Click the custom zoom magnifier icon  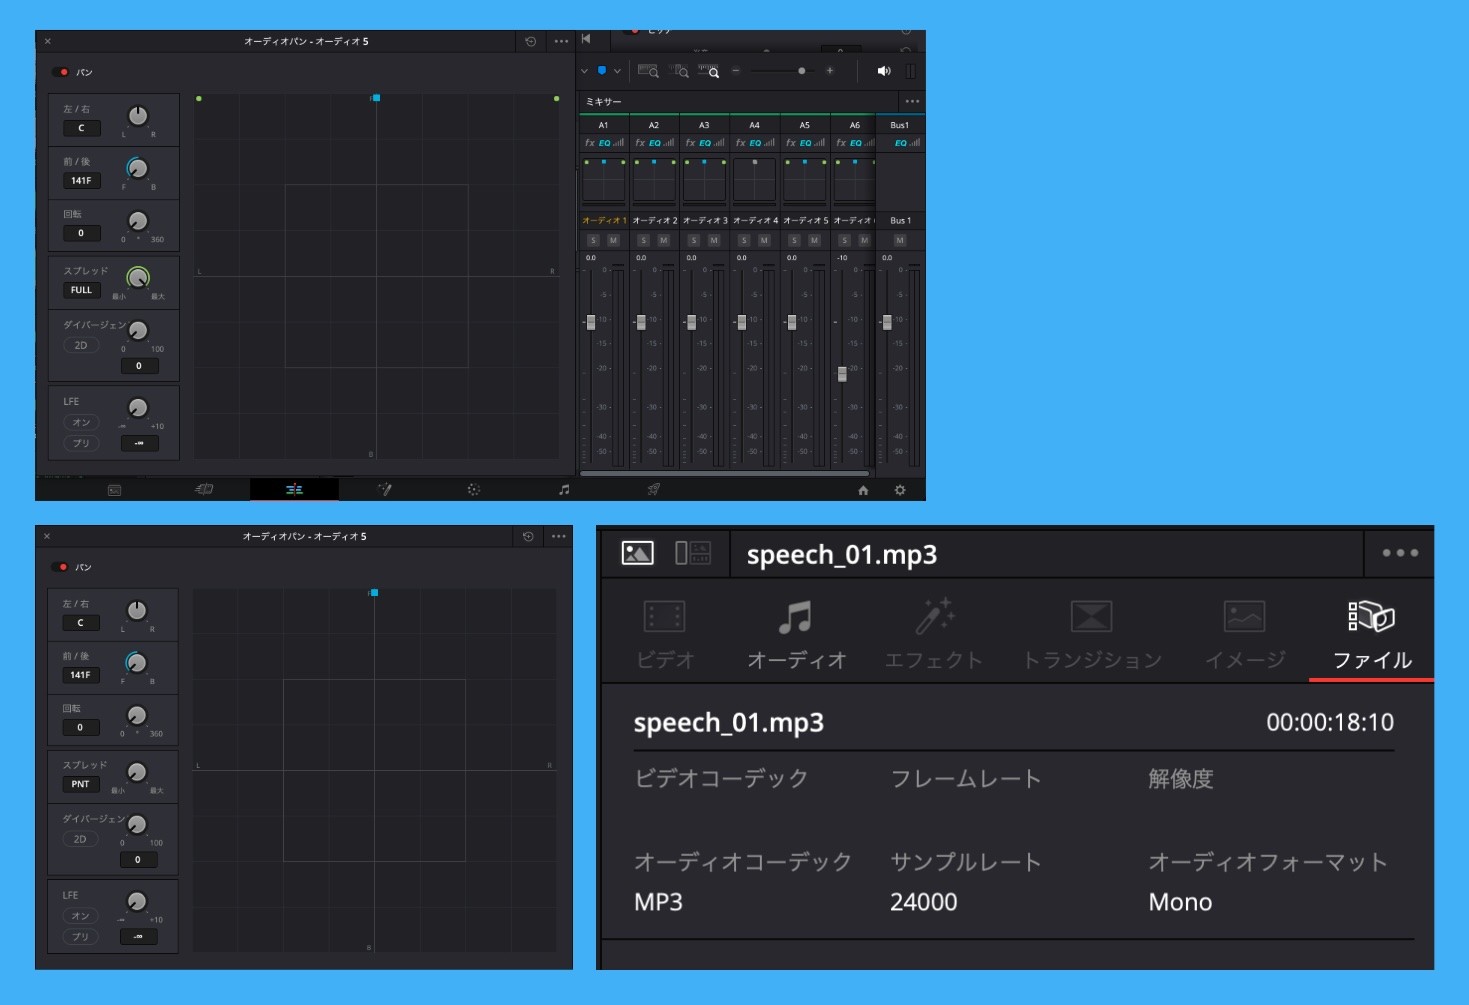click(x=709, y=71)
